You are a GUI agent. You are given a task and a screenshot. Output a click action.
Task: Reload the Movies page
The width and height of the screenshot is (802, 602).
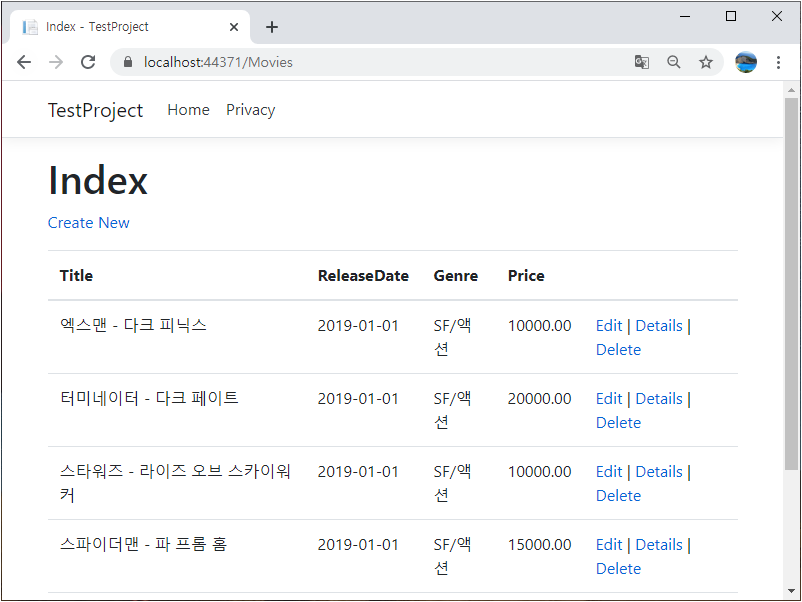coord(88,62)
